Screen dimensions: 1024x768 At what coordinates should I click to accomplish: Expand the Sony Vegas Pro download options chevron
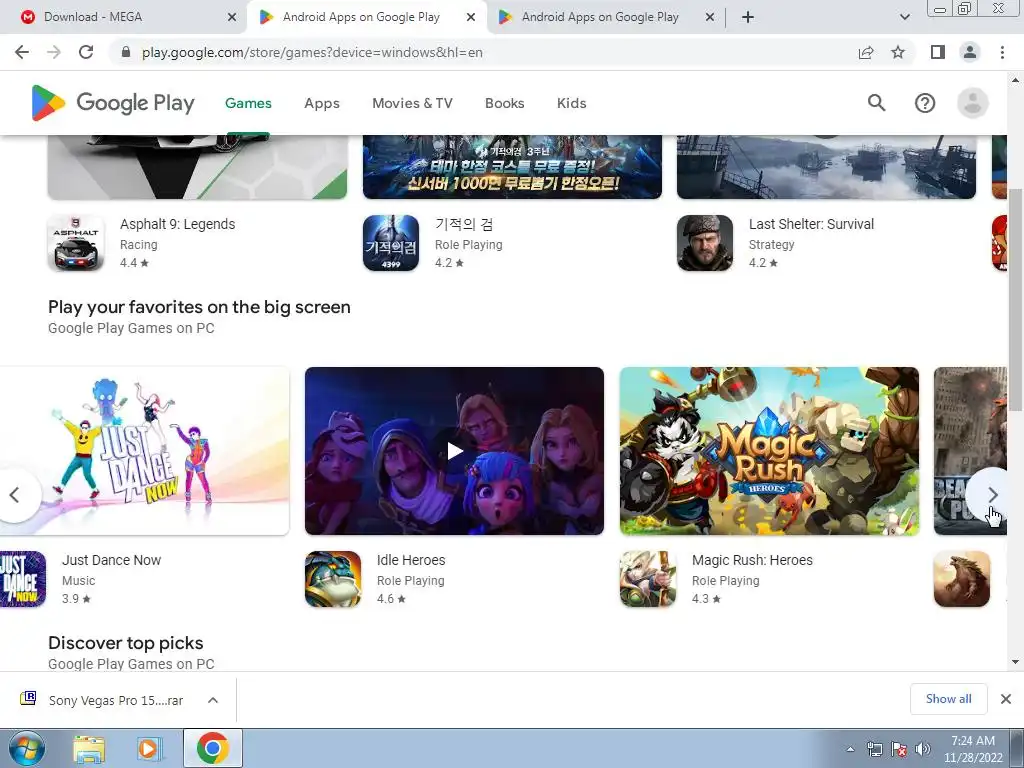(213, 700)
